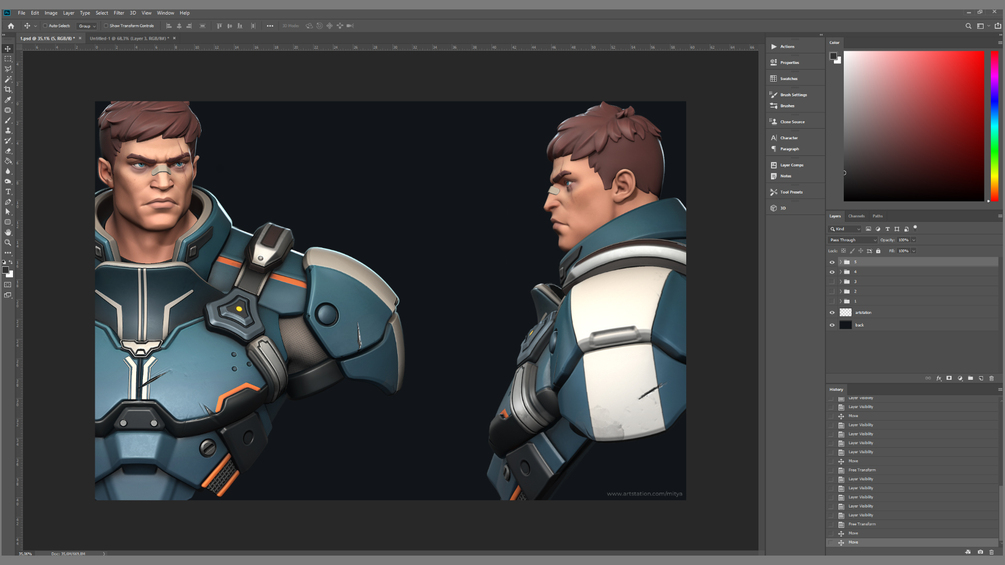Click the Home icon in options bar
Viewport: 1005px width, 565px height.
click(x=10, y=26)
